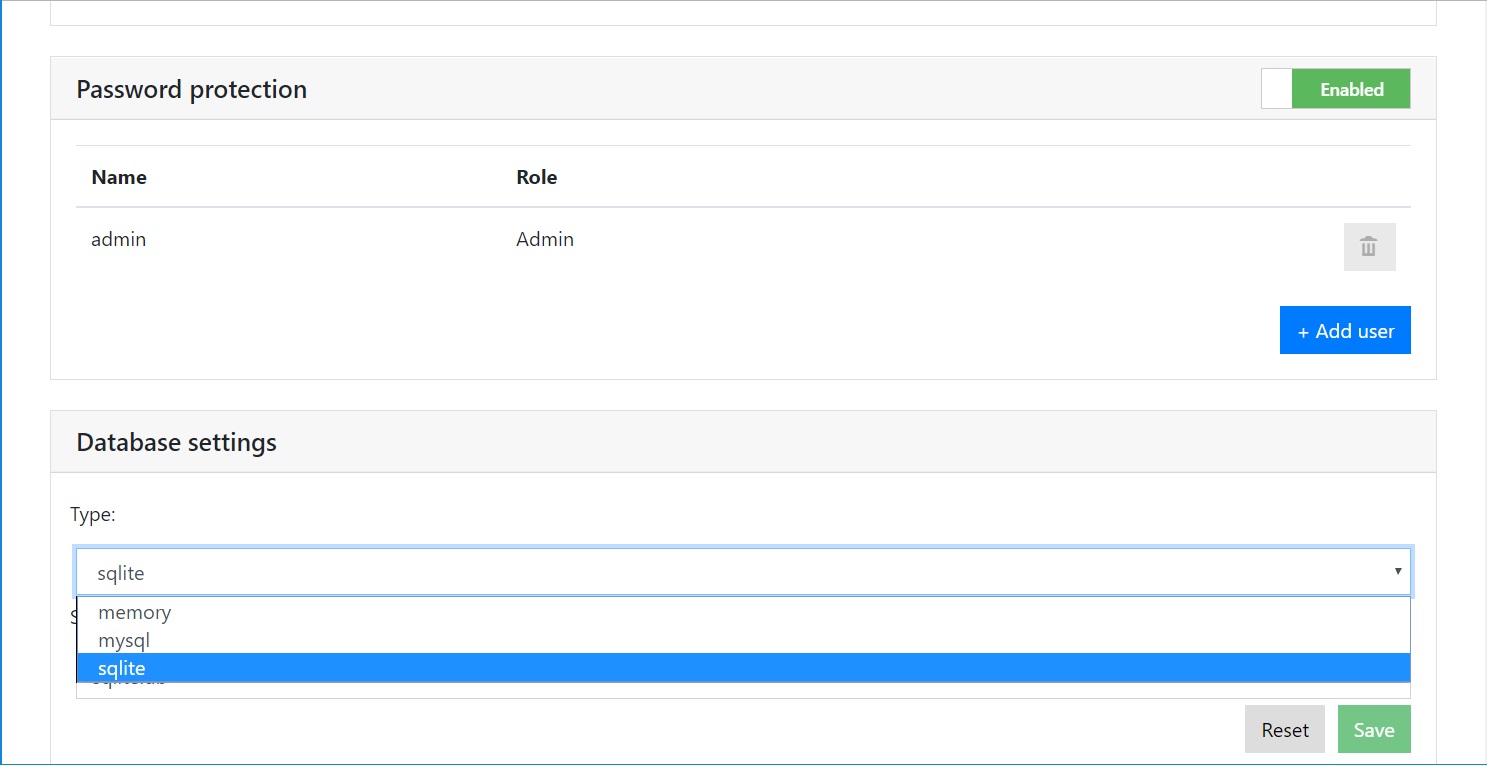The image size is (1487, 766).
Task: Select the admin username in the table
Action: (x=119, y=240)
